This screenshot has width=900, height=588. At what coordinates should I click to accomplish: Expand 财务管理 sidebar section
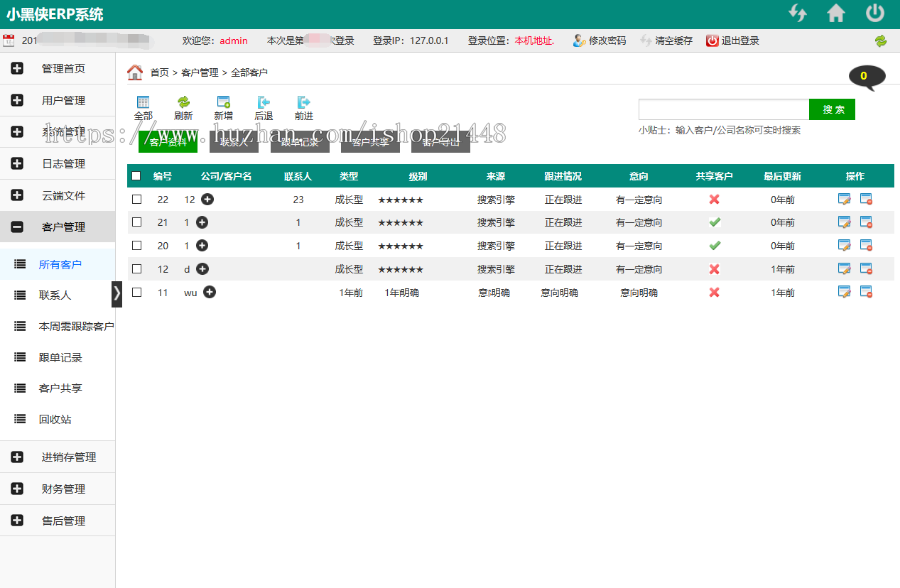click(x=57, y=489)
